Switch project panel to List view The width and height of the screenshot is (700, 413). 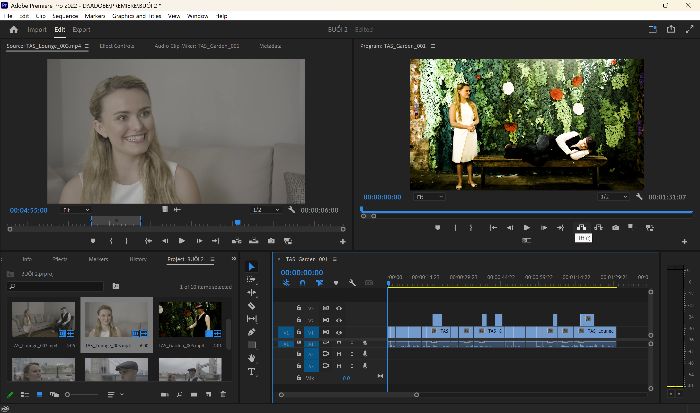(25, 395)
